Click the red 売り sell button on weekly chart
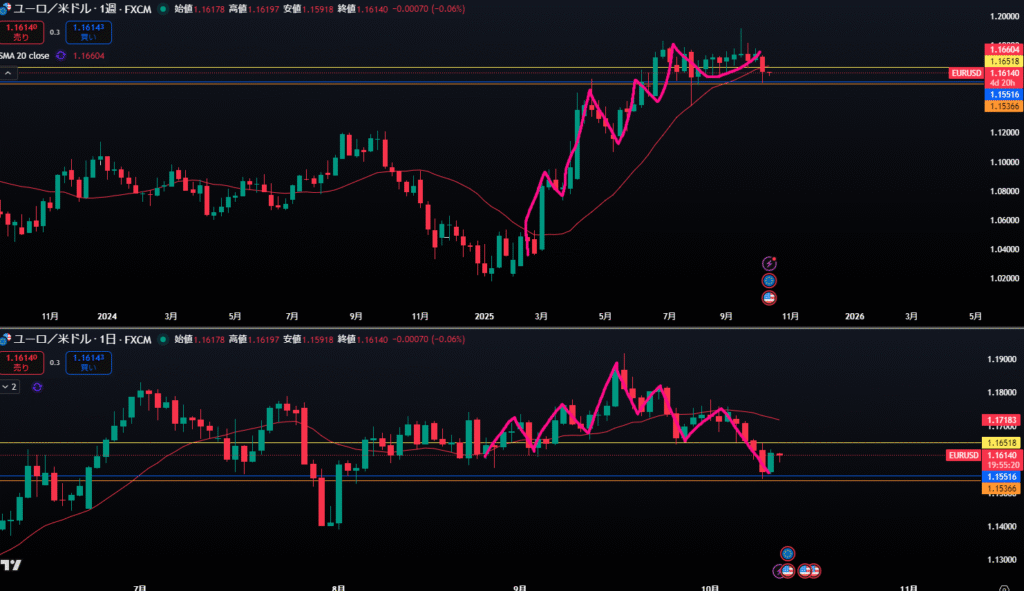This screenshot has width=1024, height=591. tap(22, 32)
